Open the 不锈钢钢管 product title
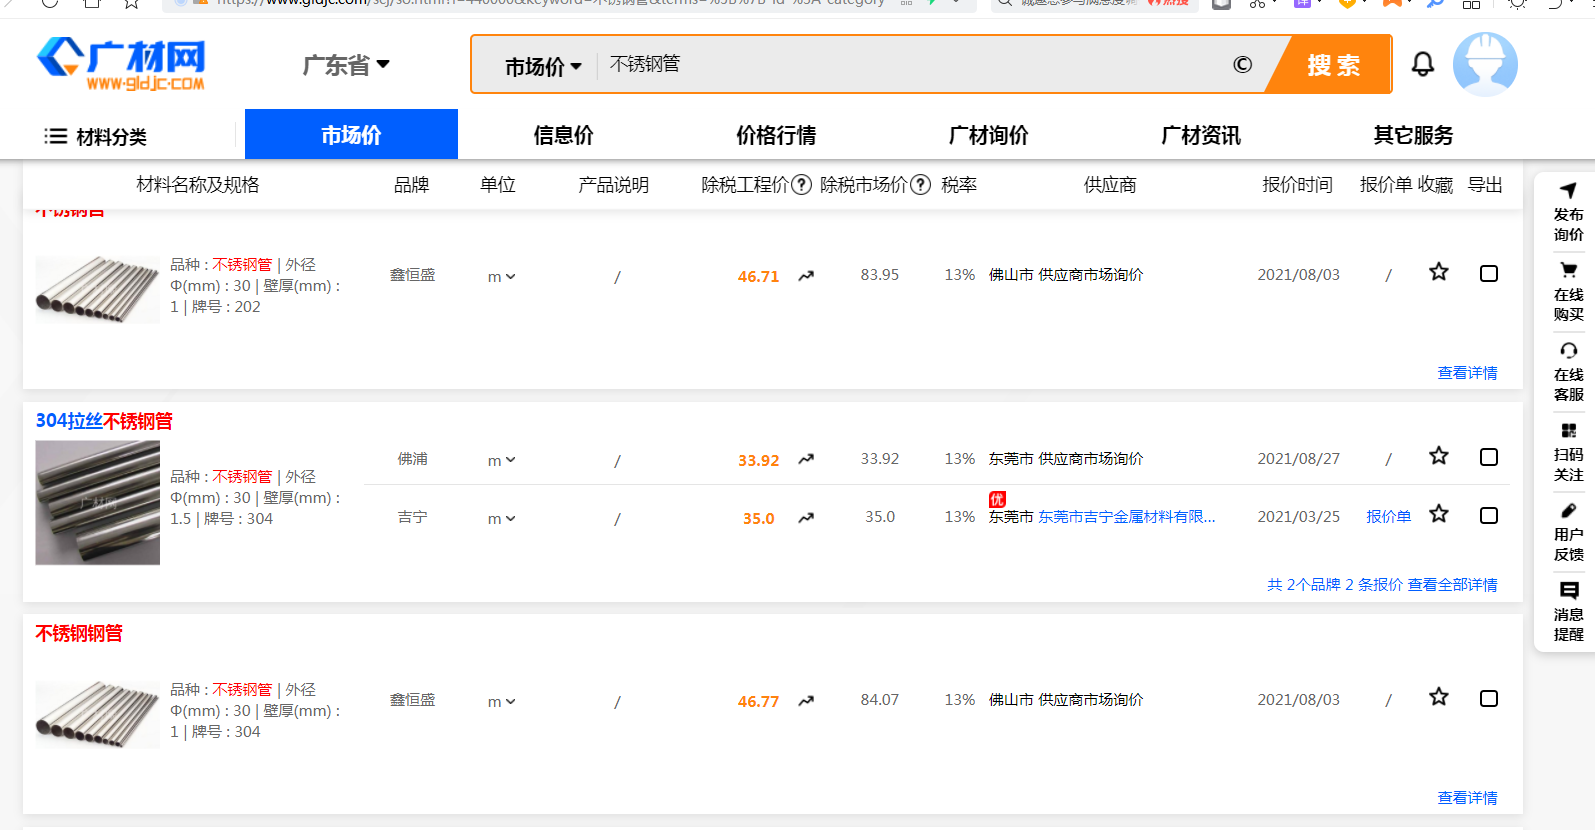This screenshot has height=830, width=1595. pos(79,633)
